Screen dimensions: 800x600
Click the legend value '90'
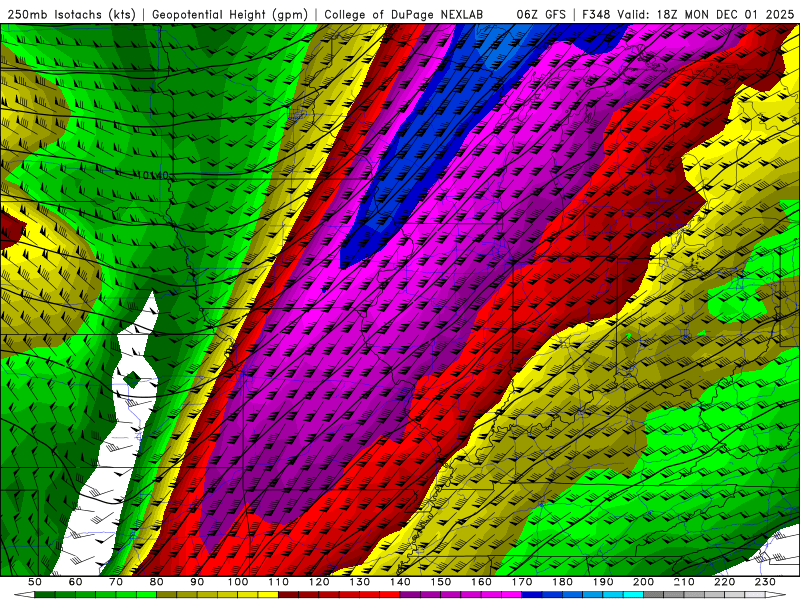[x=197, y=582]
